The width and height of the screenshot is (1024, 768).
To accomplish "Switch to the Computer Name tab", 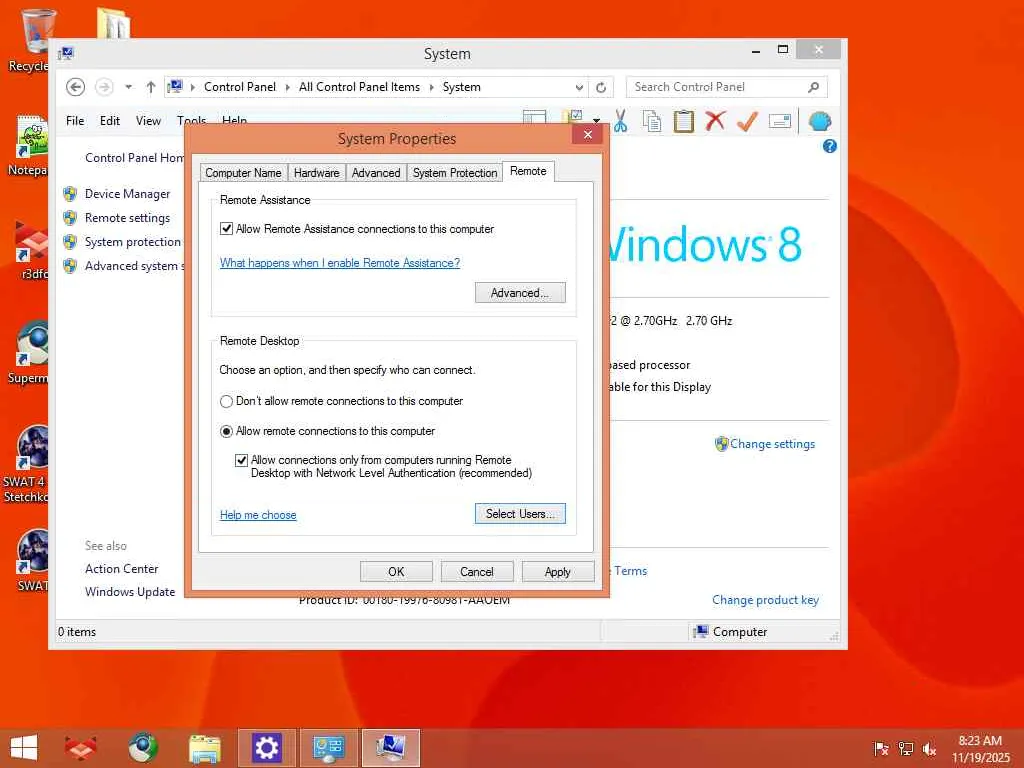I will [x=243, y=173].
